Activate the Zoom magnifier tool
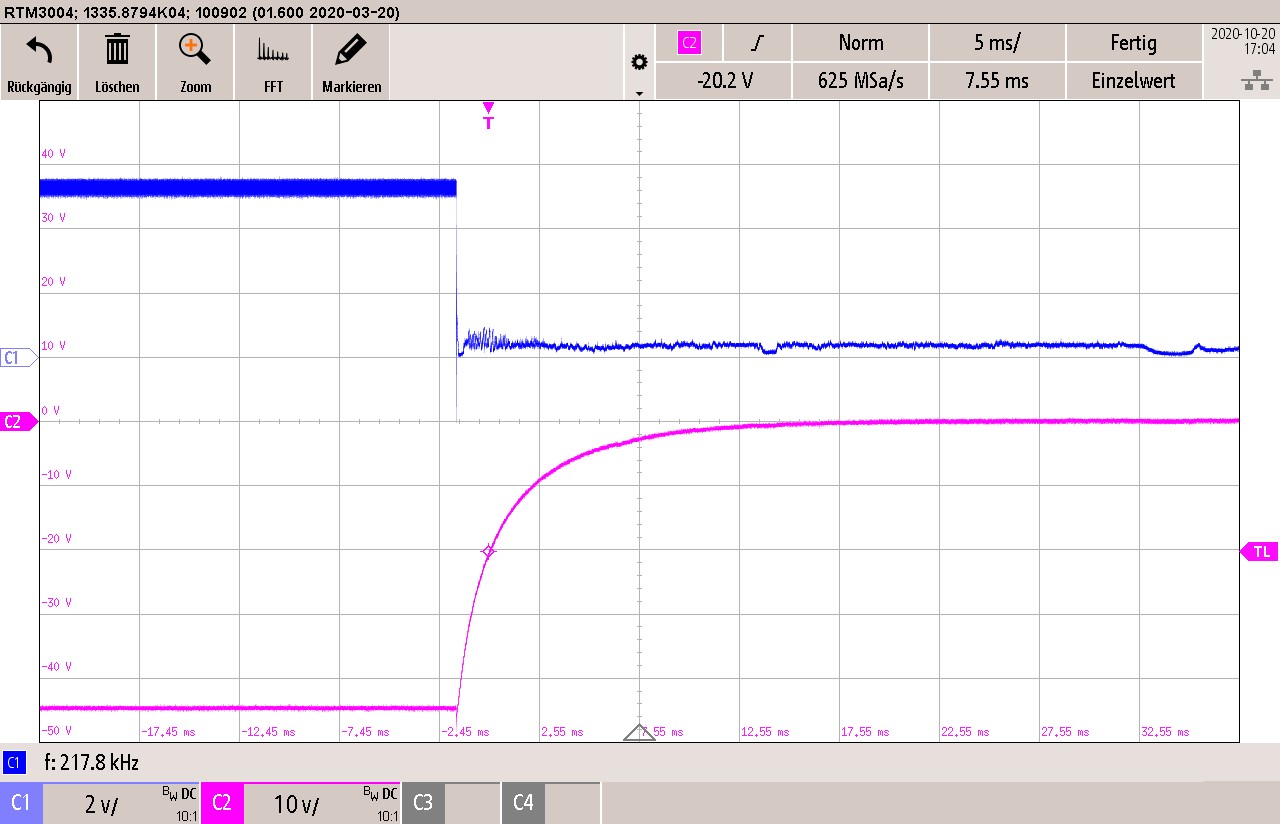The width and height of the screenshot is (1280, 824). point(195,49)
